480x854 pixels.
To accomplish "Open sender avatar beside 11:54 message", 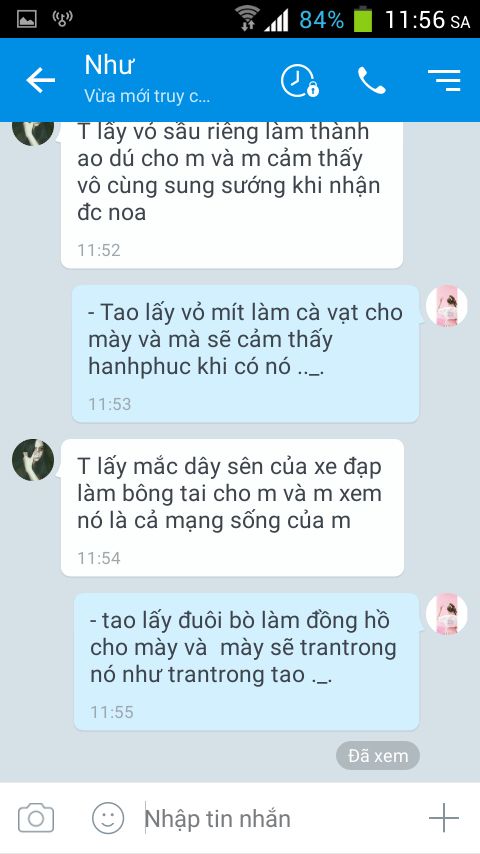I will (x=33, y=460).
